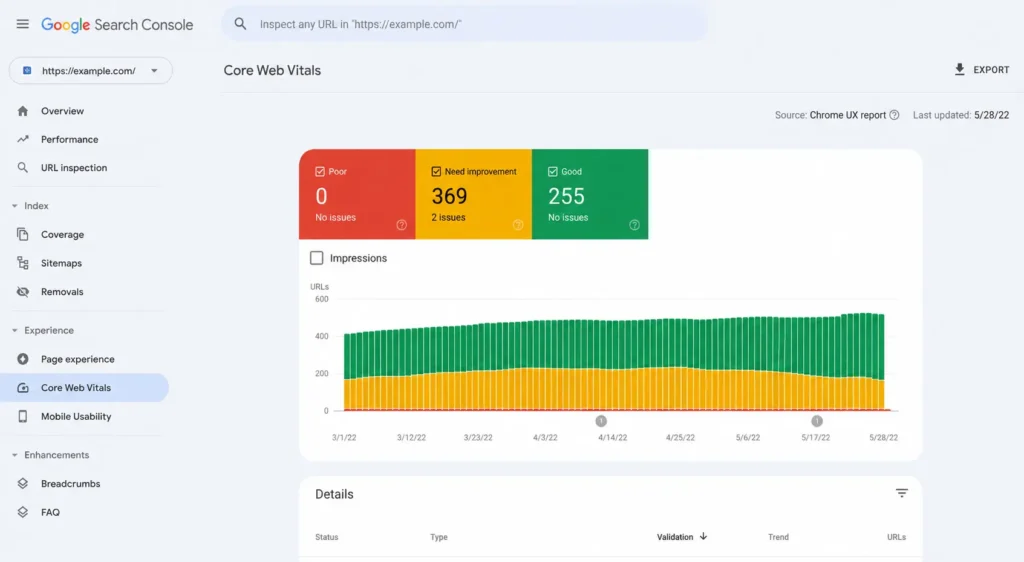The height and width of the screenshot is (562, 1024).
Task: Open the hamburger navigation menu
Action: 22,24
